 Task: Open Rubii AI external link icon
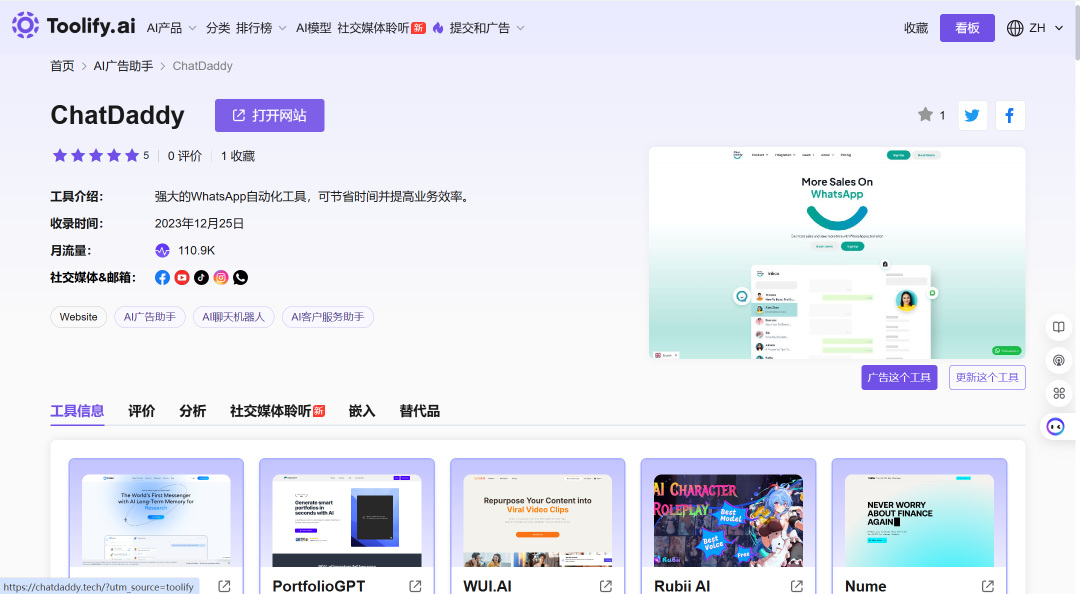pos(797,586)
